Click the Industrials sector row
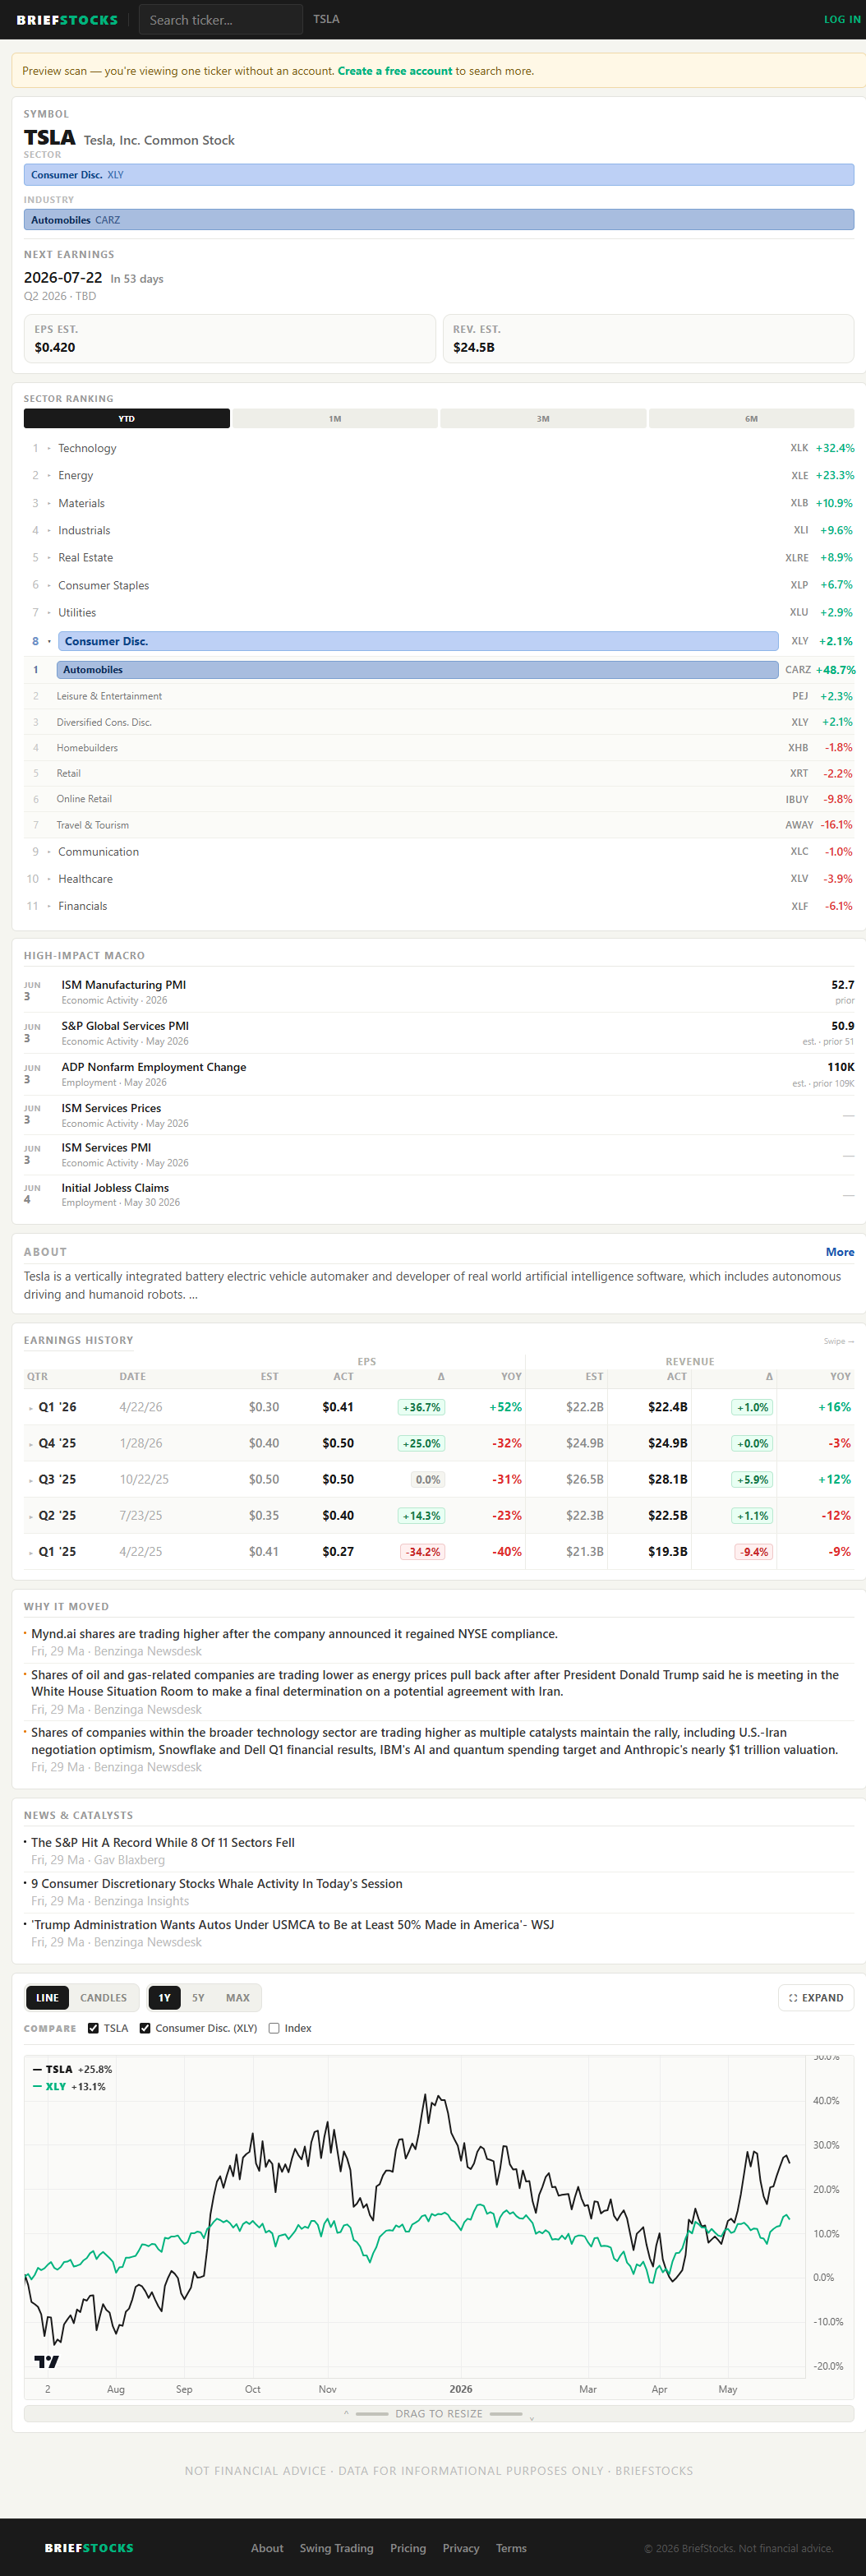 click(x=439, y=530)
